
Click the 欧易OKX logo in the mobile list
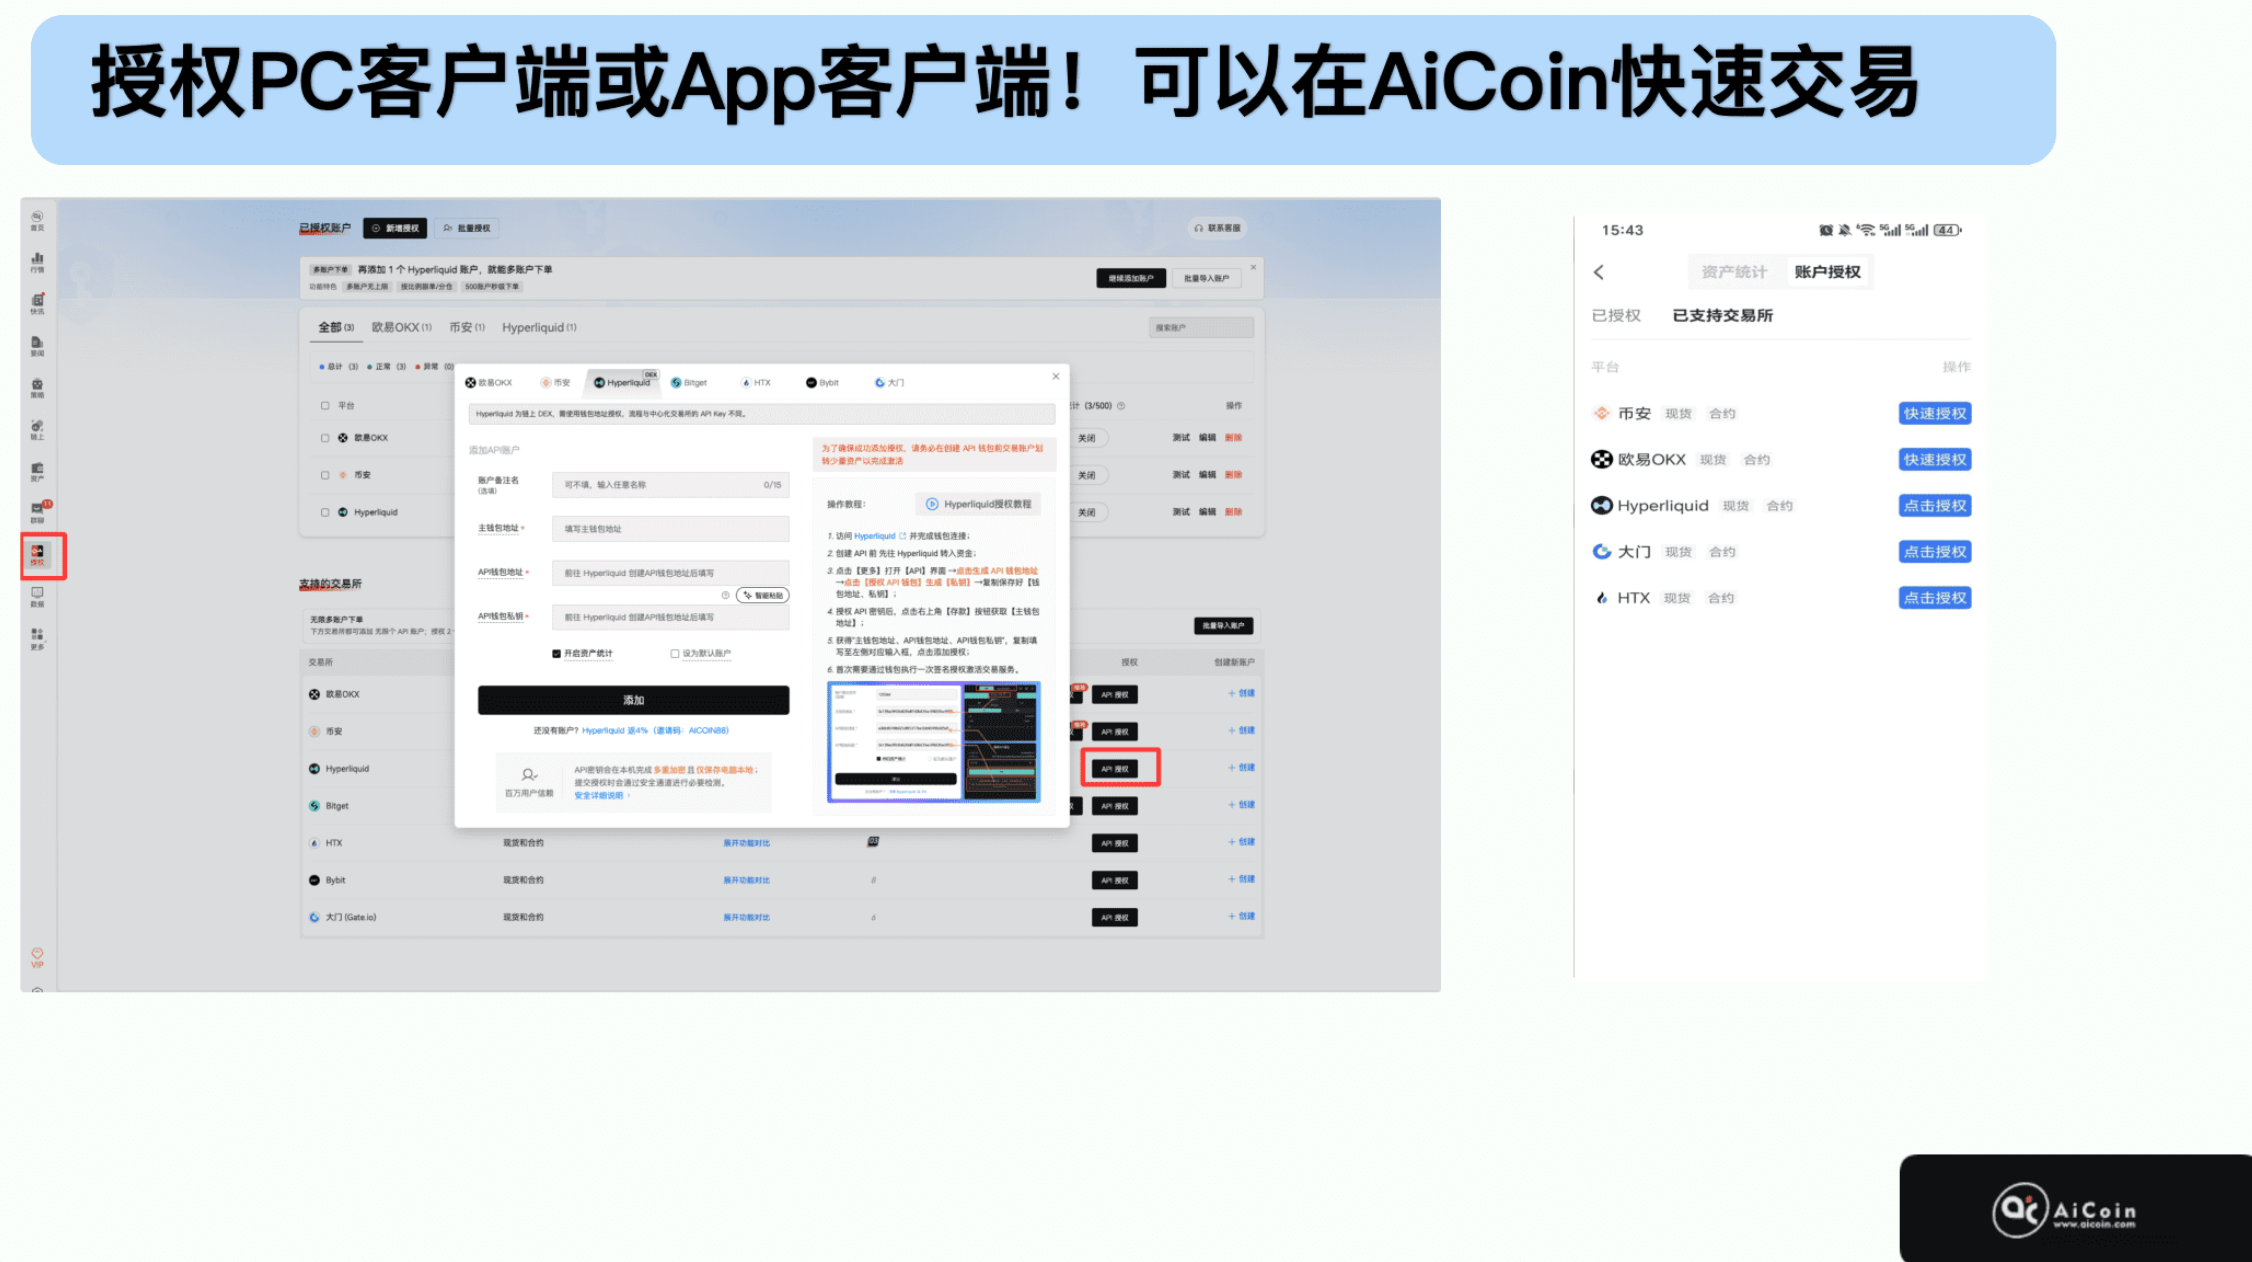(x=1601, y=459)
